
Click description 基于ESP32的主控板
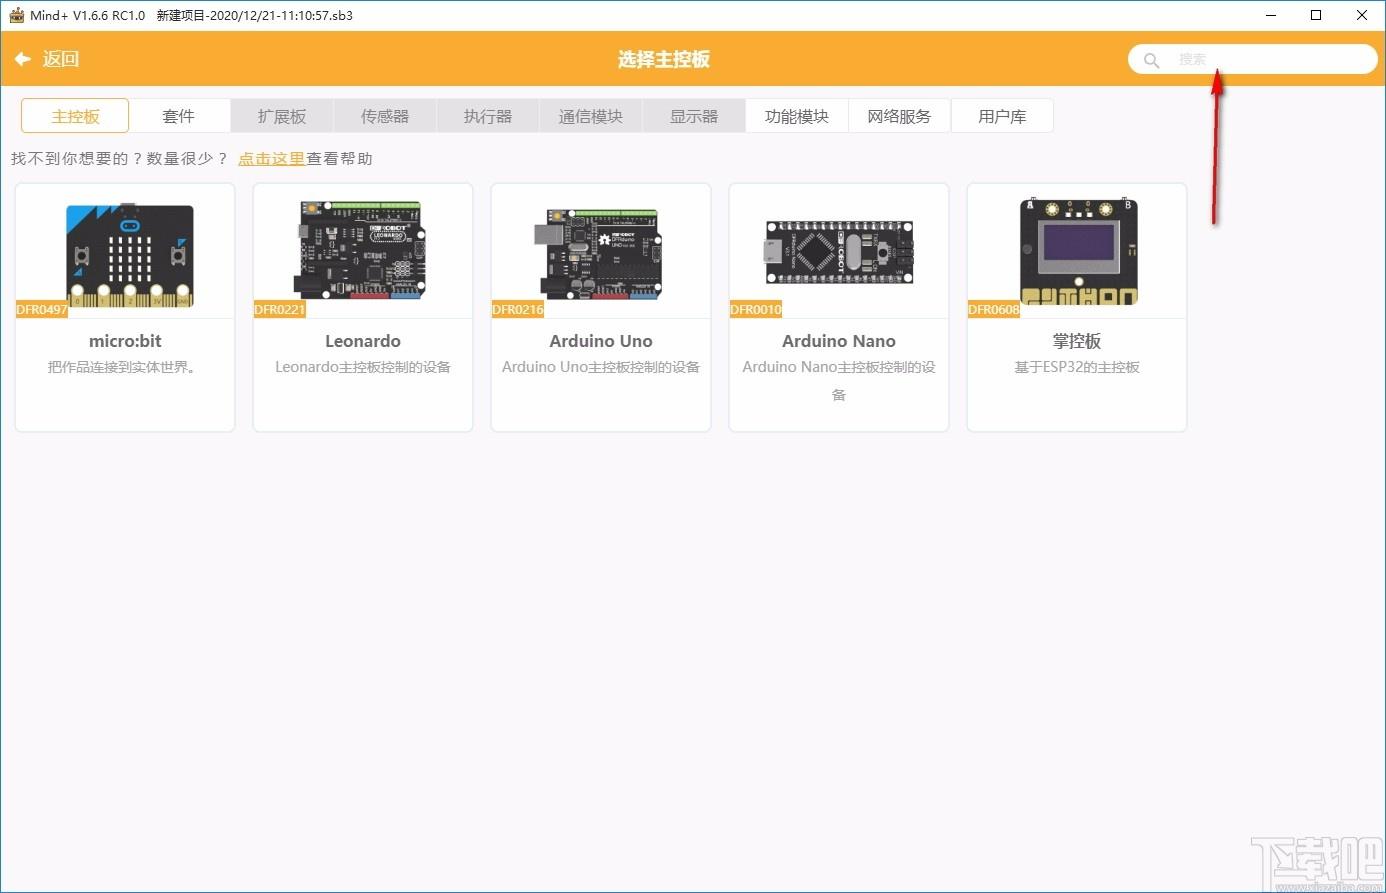tap(1077, 367)
